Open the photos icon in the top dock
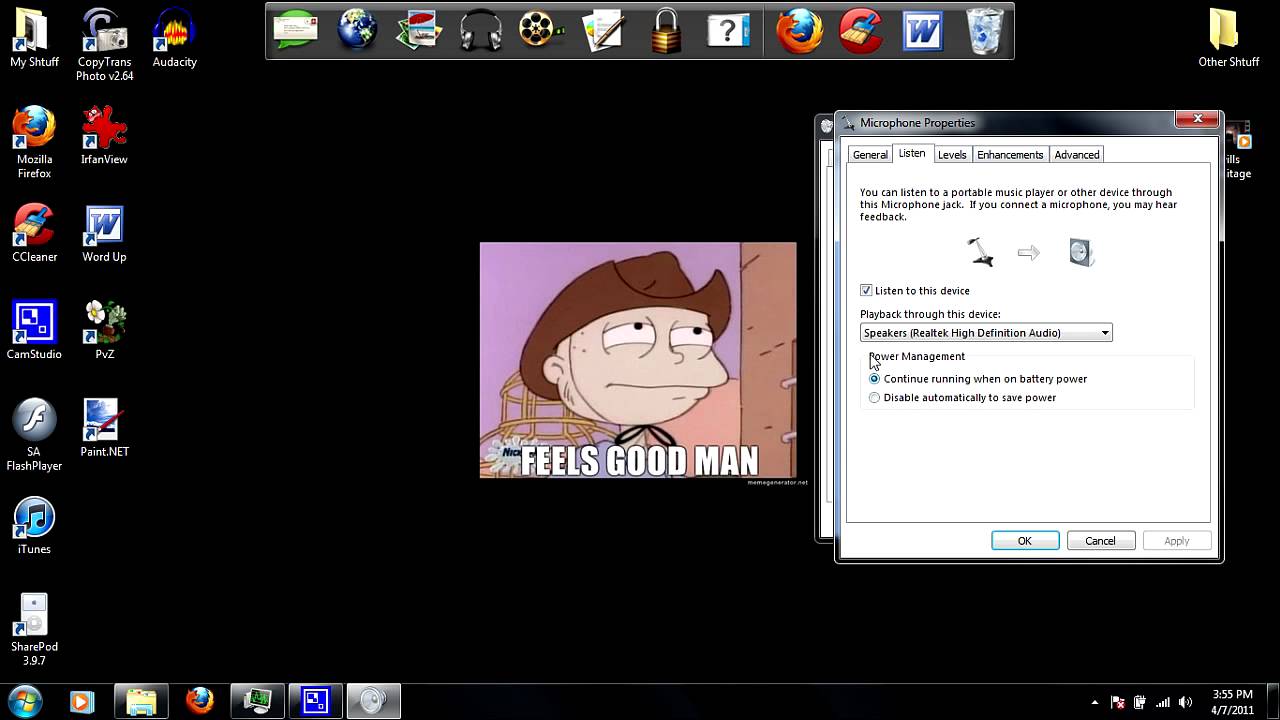This screenshot has width=1280, height=720. 419,30
